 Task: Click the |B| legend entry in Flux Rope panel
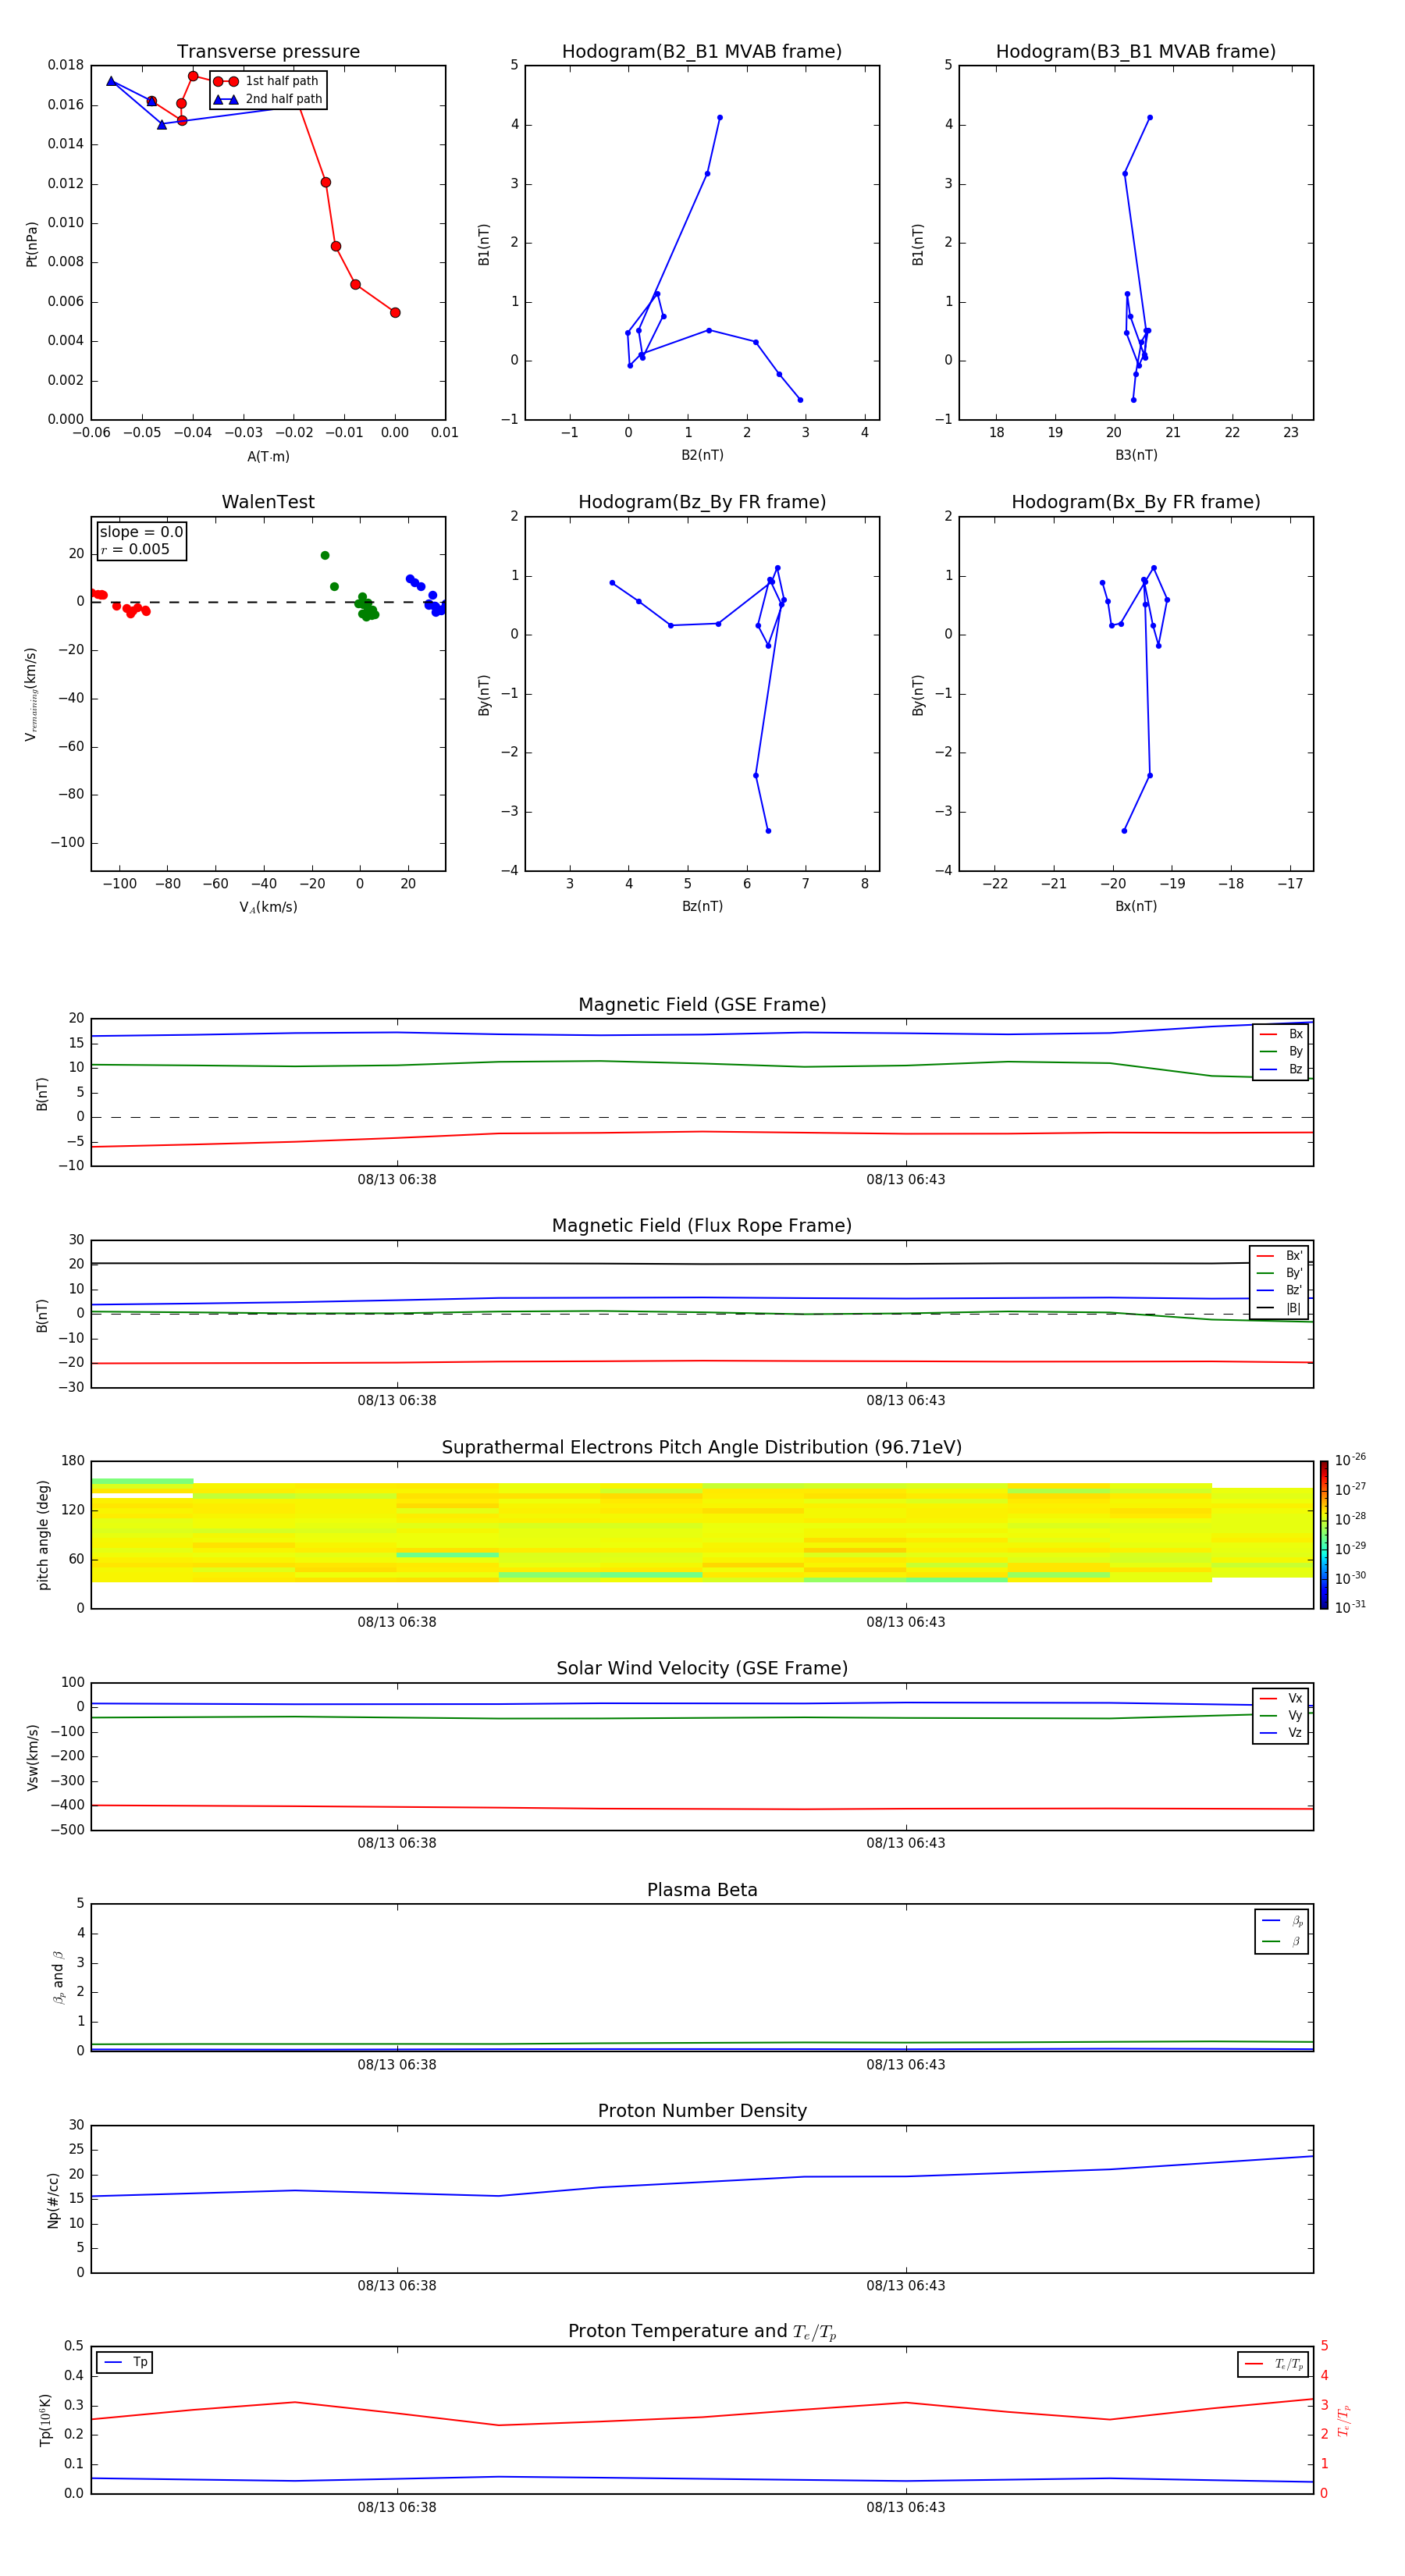click(1279, 1308)
